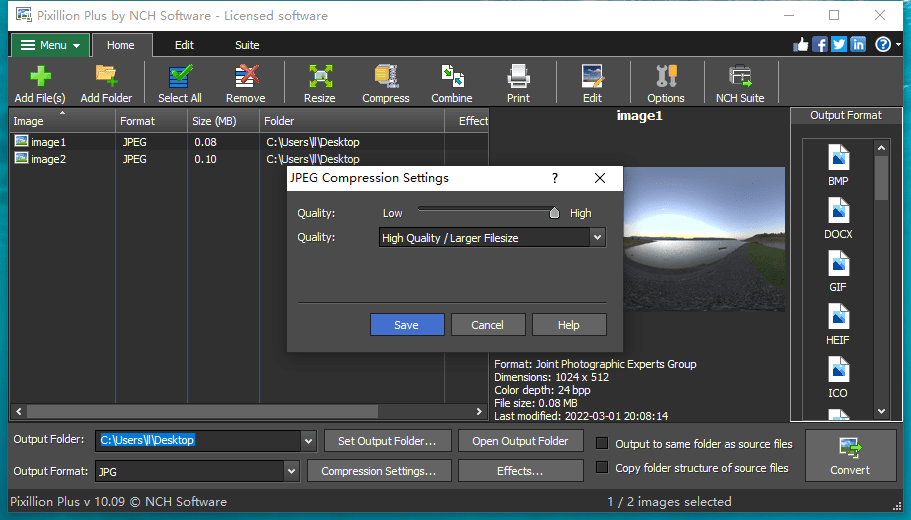This screenshot has height=520, width=911.
Task: Enable Copy folder structure of source files
Action: click(x=602, y=468)
